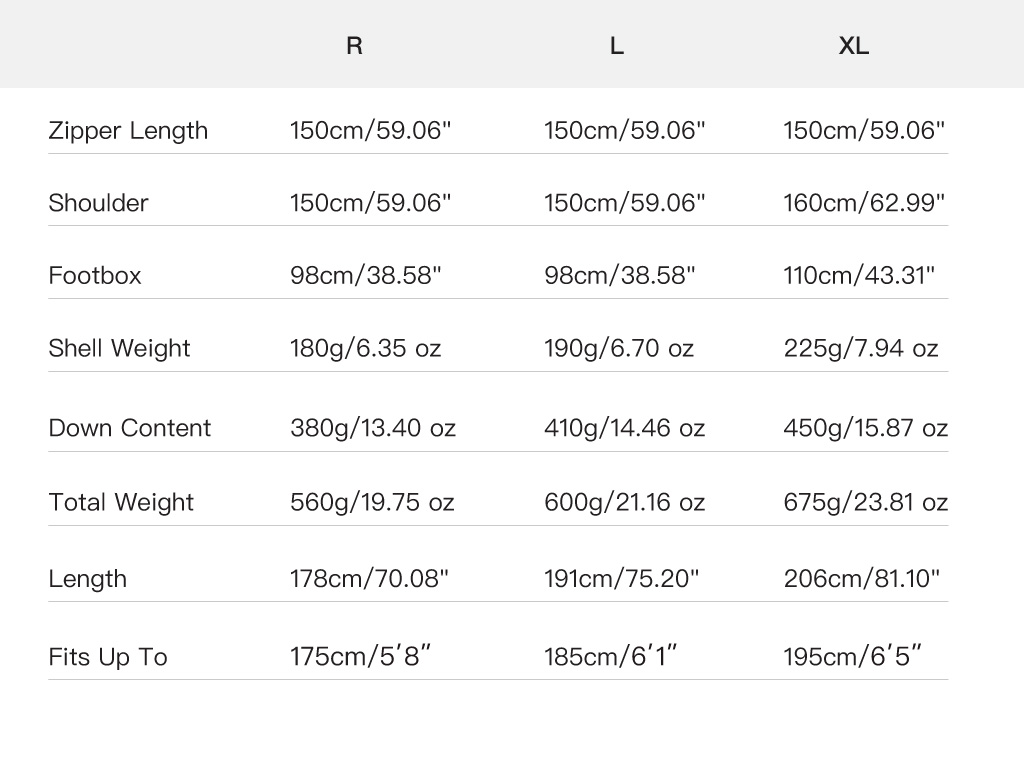Click the 180g/6.35 oz shell weight

[366, 349]
